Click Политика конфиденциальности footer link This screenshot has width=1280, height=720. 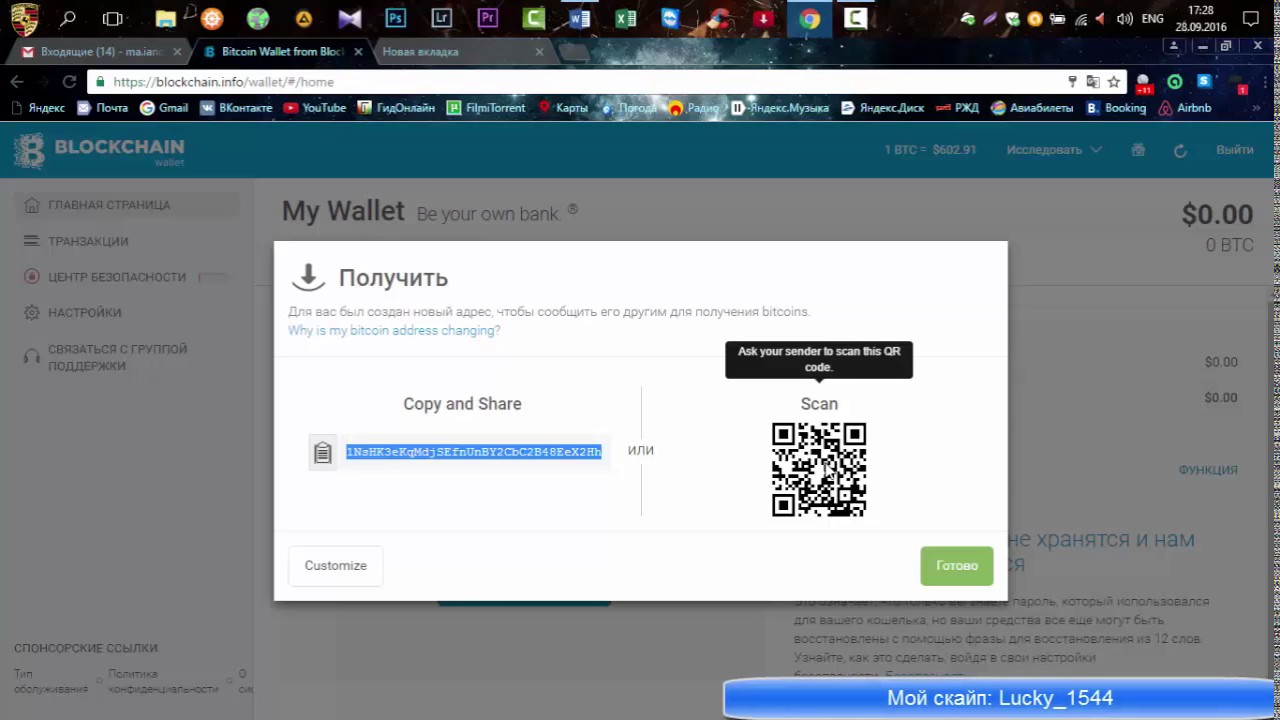click(x=162, y=682)
